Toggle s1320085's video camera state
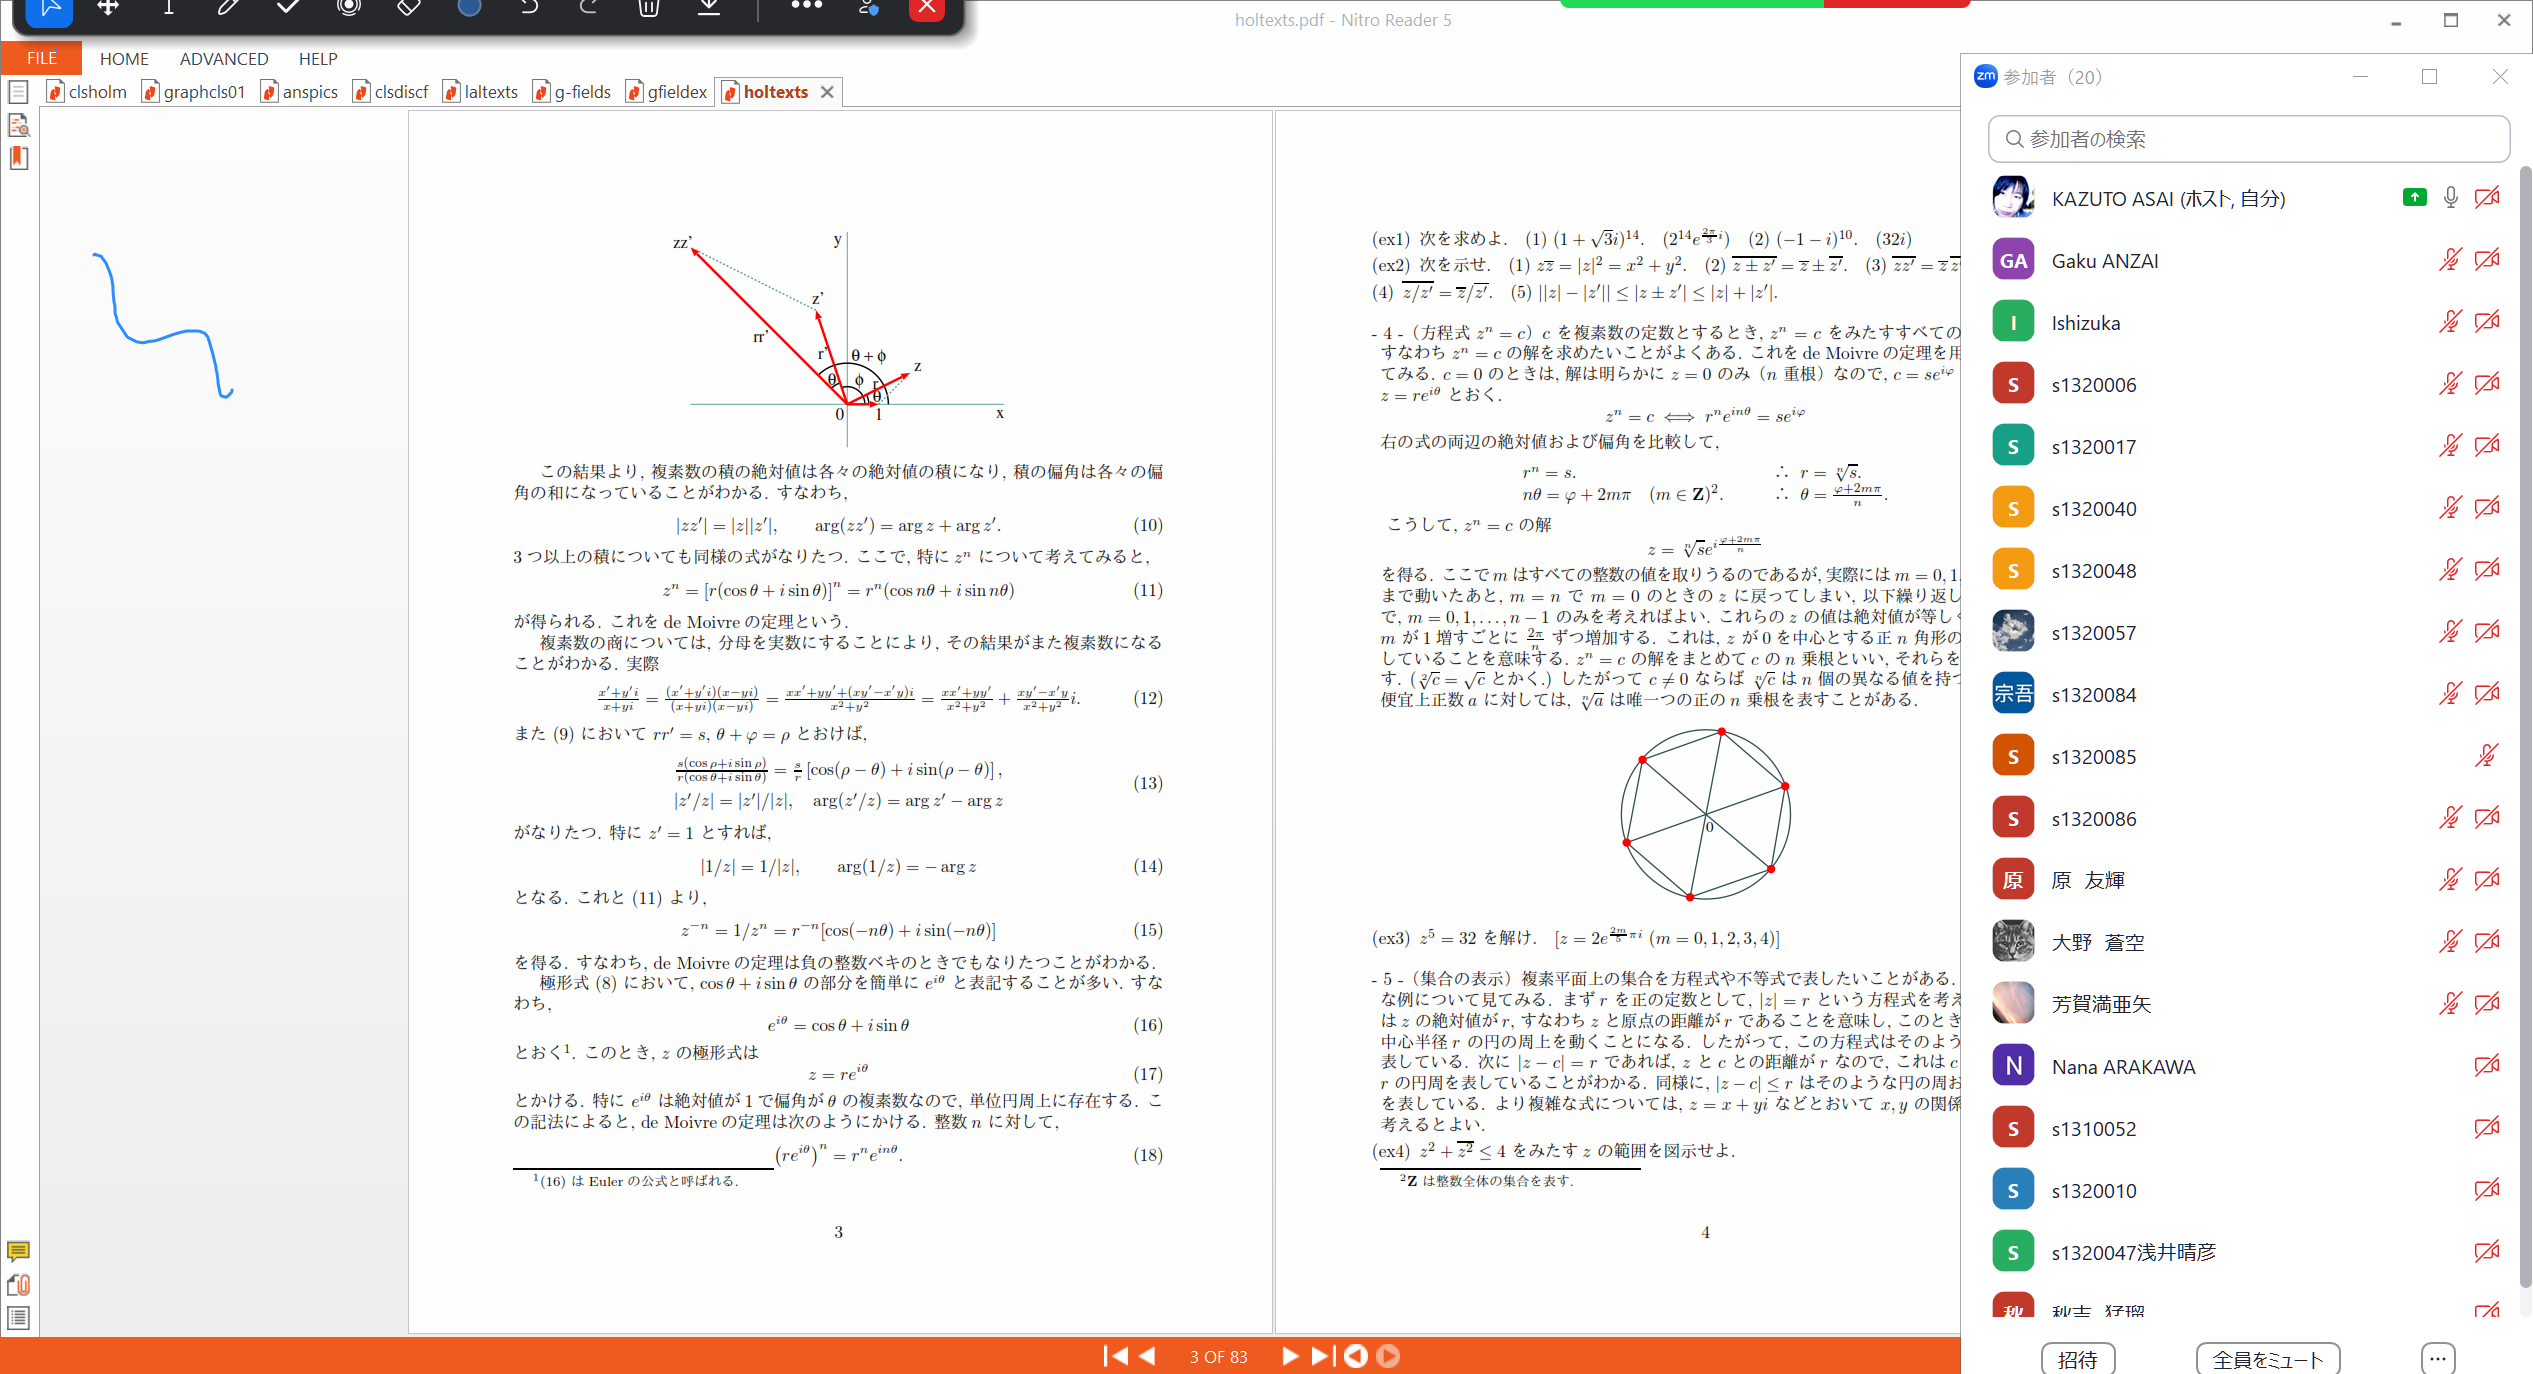The image size is (2533, 1374). click(x=2487, y=755)
